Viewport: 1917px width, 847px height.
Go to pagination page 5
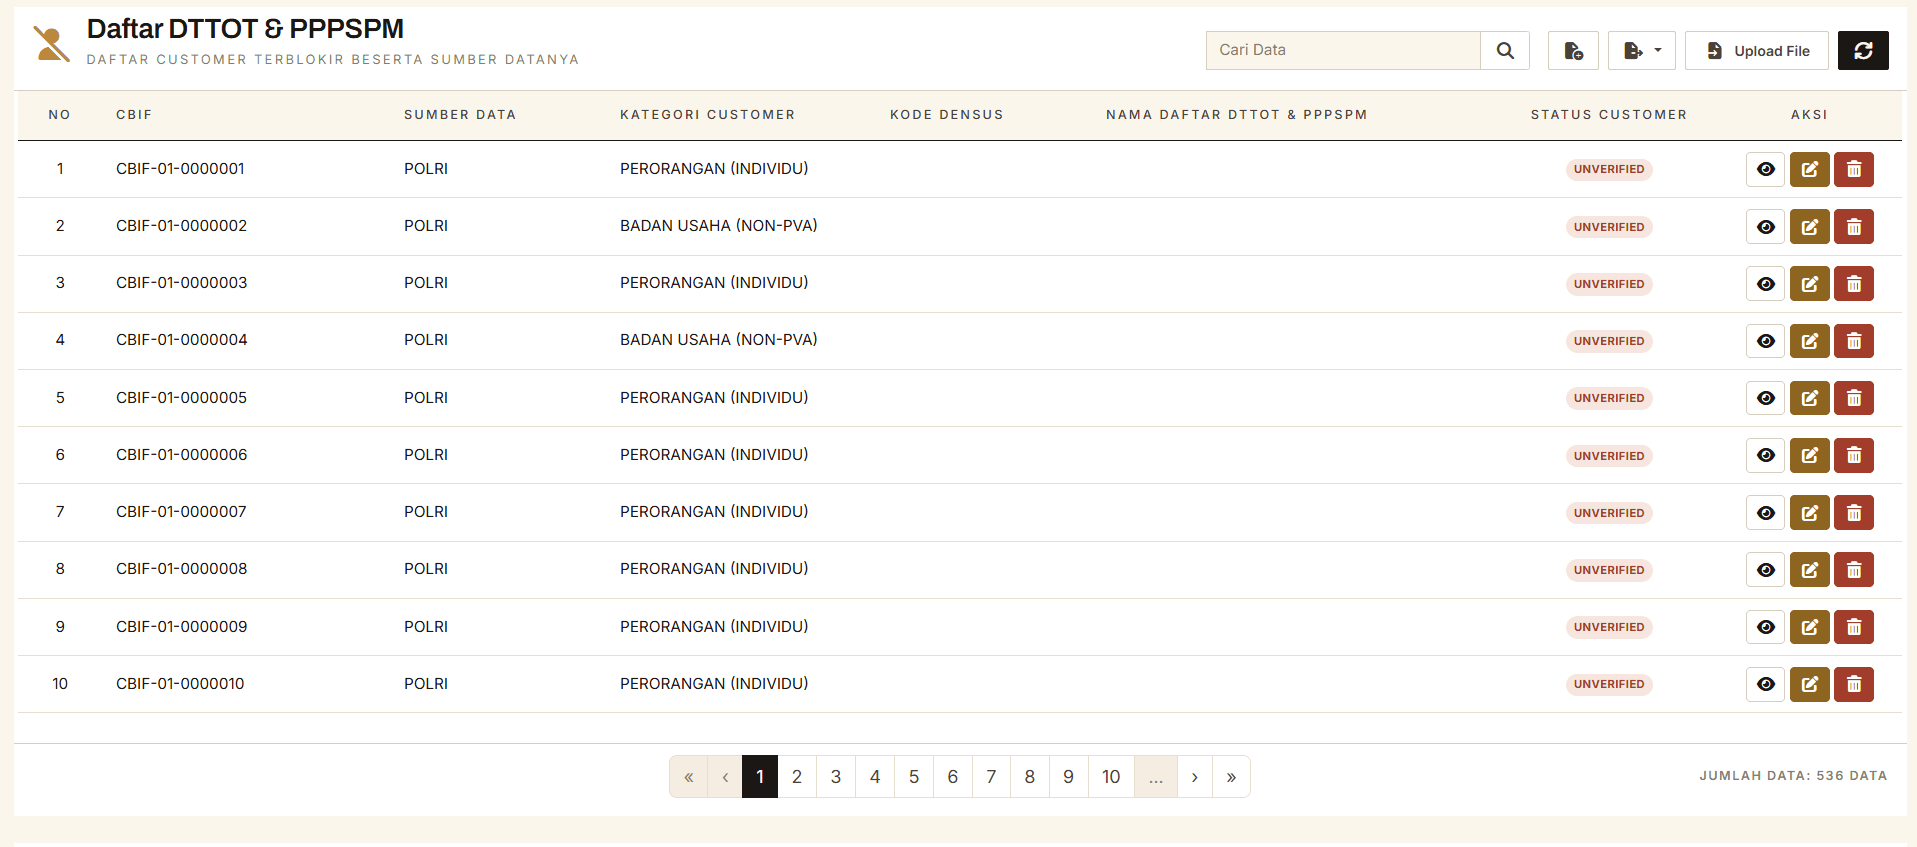pyautogui.click(x=914, y=777)
